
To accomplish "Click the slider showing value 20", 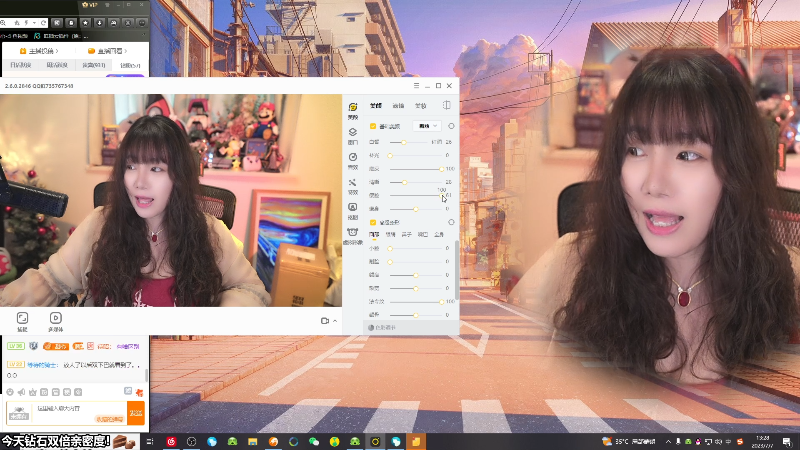I will point(416,182).
